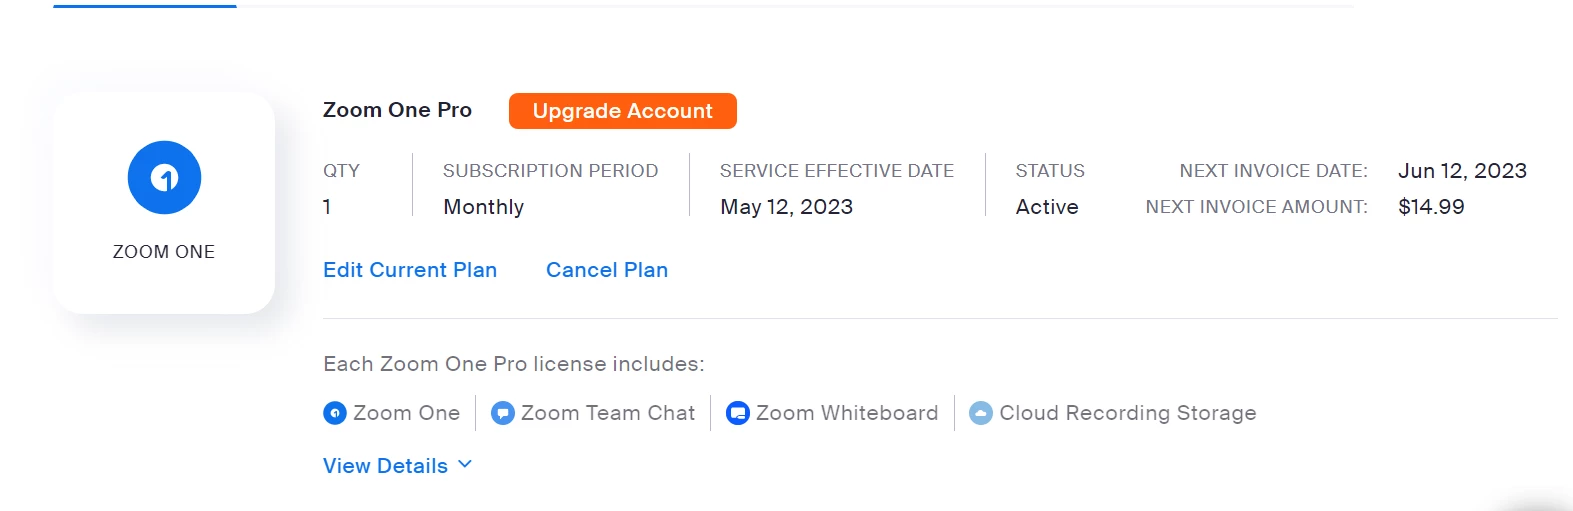
Task: Expand details using the View Details chevron
Action: pos(465,465)
